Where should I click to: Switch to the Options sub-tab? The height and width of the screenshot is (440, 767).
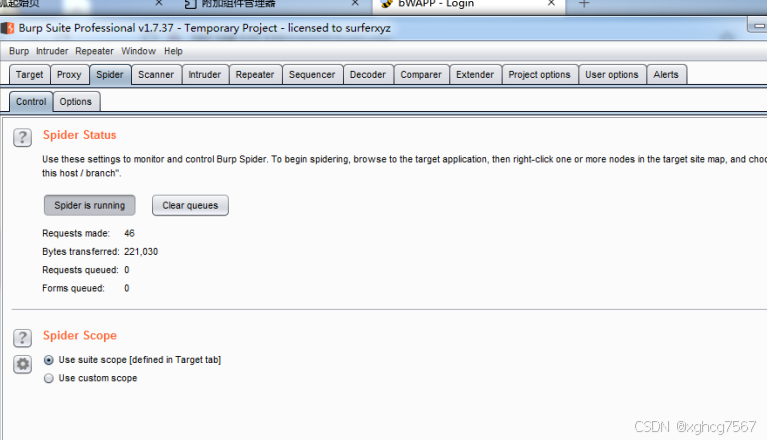[76, 102]
